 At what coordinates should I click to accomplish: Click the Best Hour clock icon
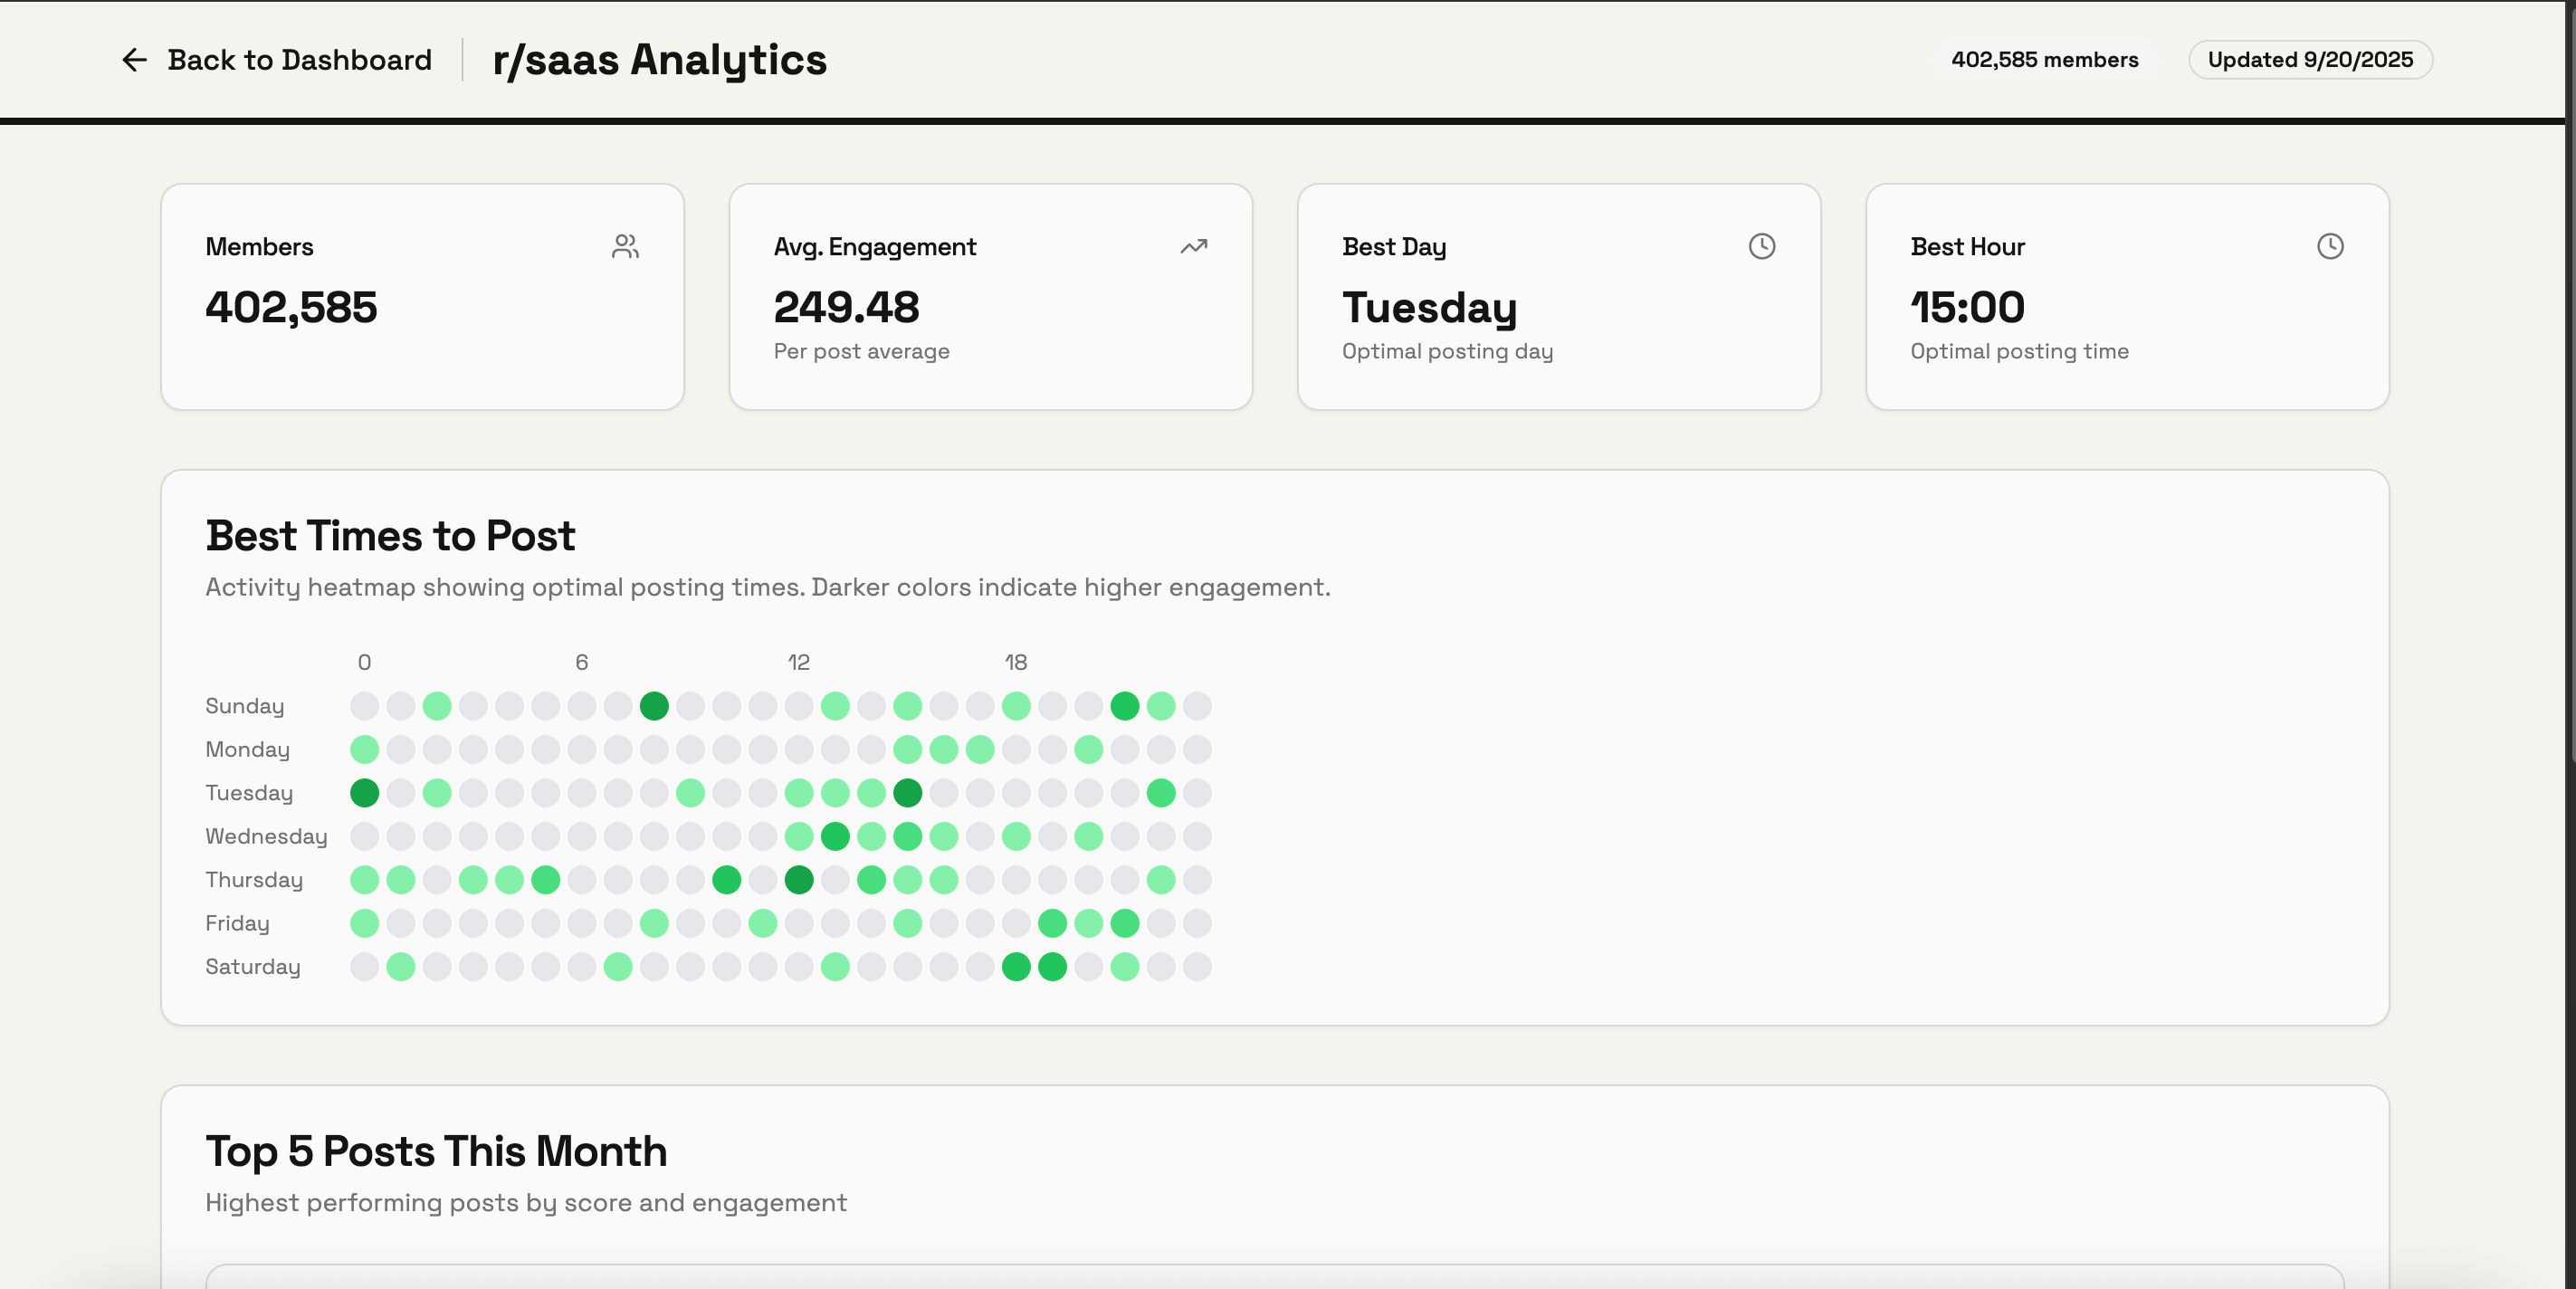pyautogui.click(x=2329, y=246)
